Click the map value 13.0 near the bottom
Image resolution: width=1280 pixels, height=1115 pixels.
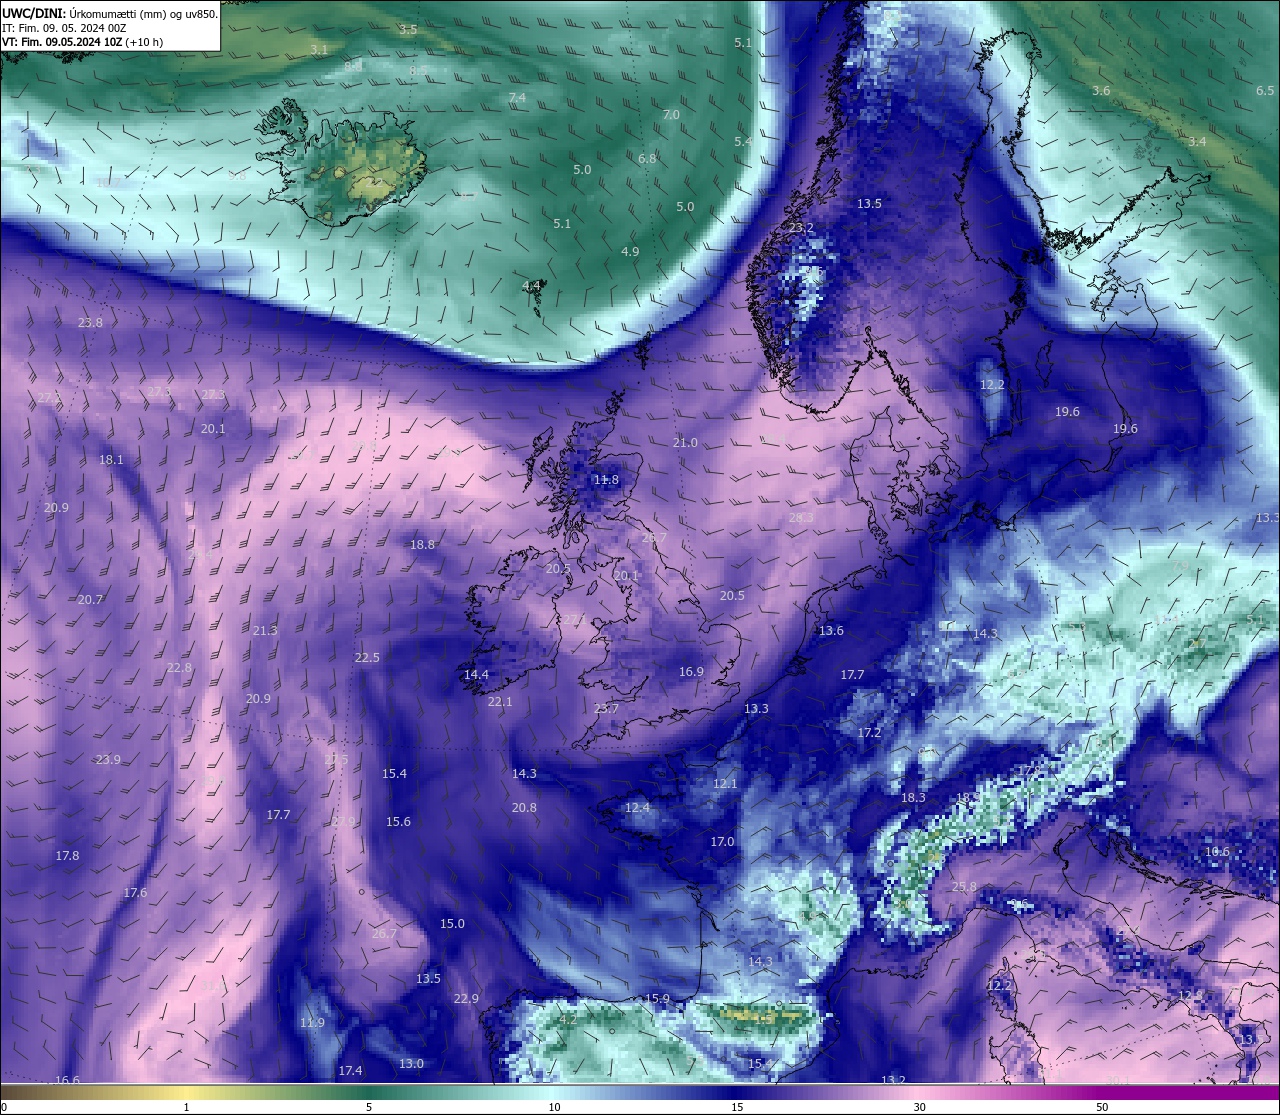pyautogui.click(x=411, y=1063)
